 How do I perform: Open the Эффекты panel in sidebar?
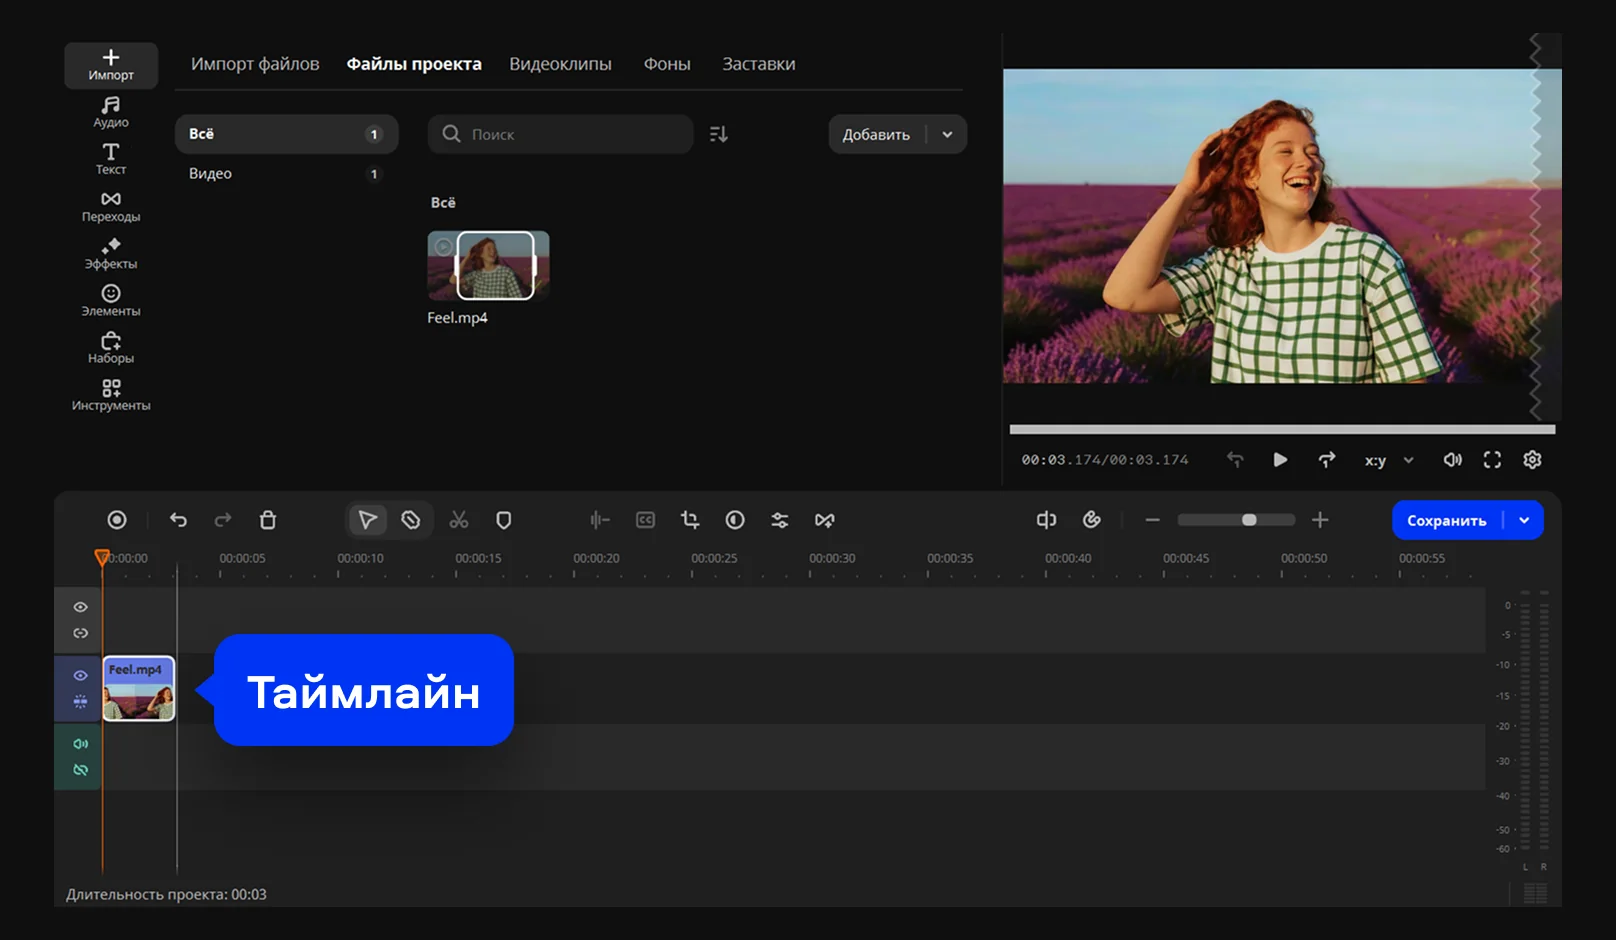point(111,254)
